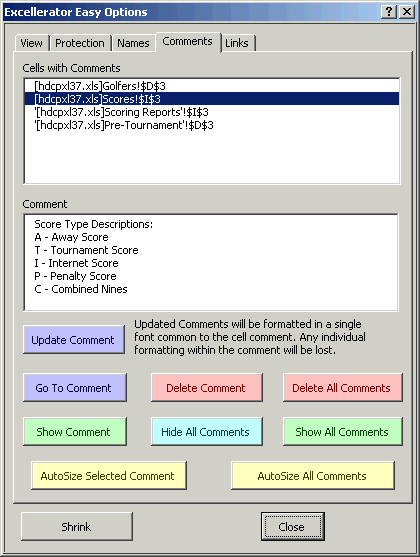Click the Delete Comment button
The image size is (420, 557).
pos(206,388)
